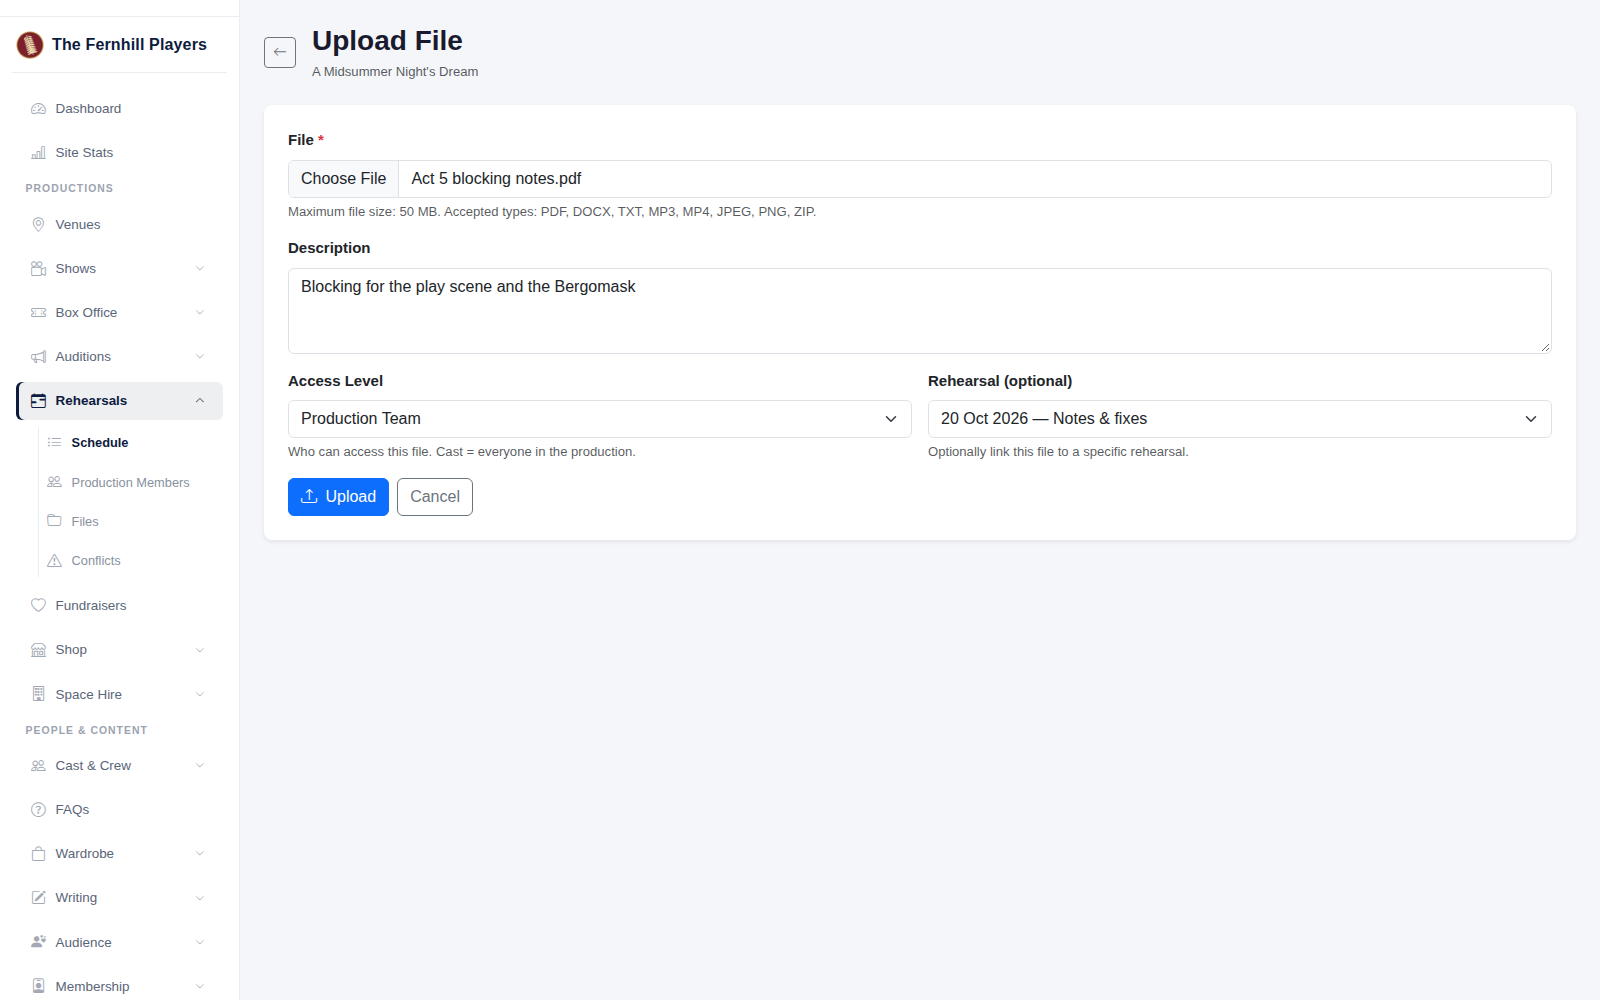Expand the Wardrobe chevron
1600x1000 pixels.
(200, 854)
